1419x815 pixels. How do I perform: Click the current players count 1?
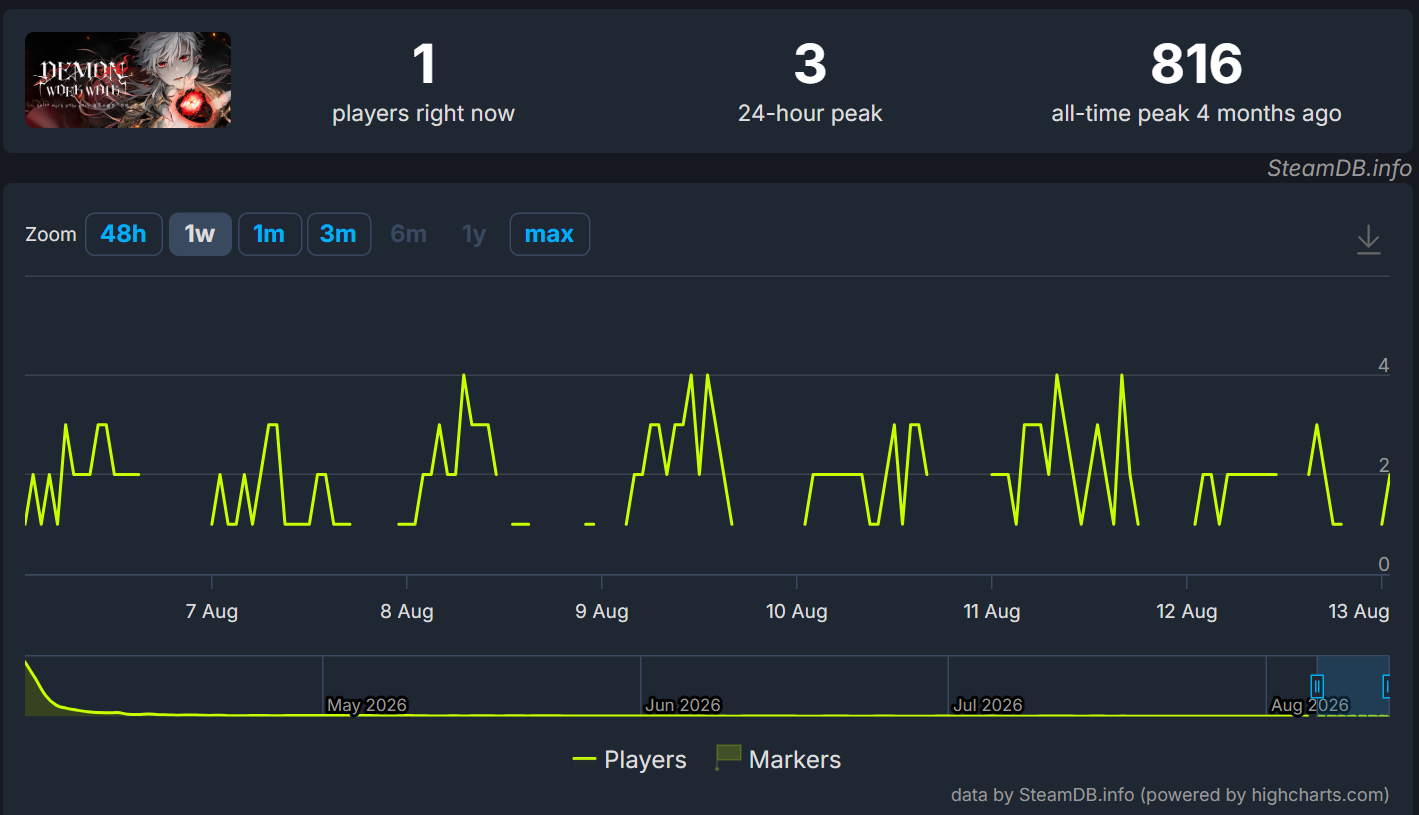[424, 65]
